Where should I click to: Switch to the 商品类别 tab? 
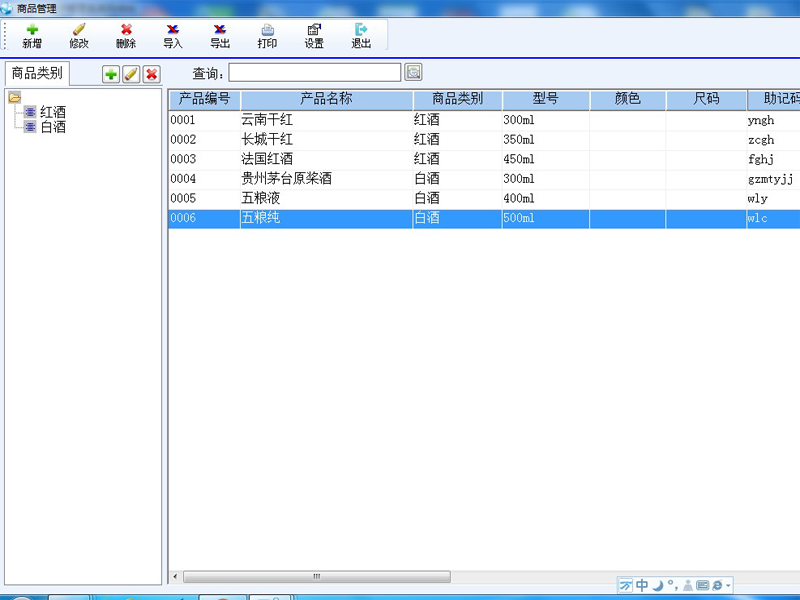click(37, 73)
